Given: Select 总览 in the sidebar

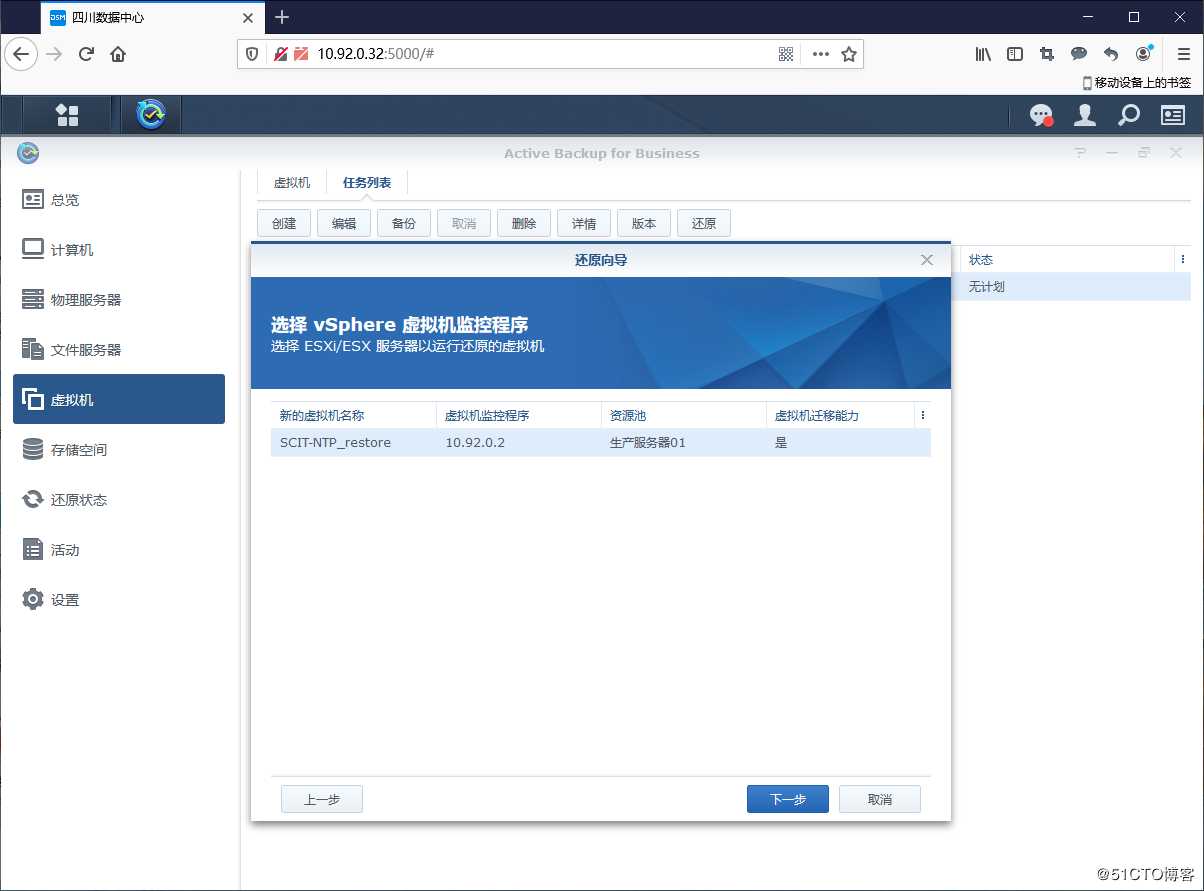Looking at the screenshot, I should click(119, 199).
